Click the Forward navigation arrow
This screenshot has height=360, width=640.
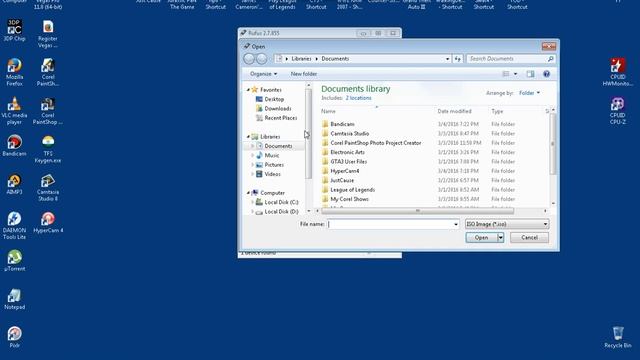click(262, 59)
